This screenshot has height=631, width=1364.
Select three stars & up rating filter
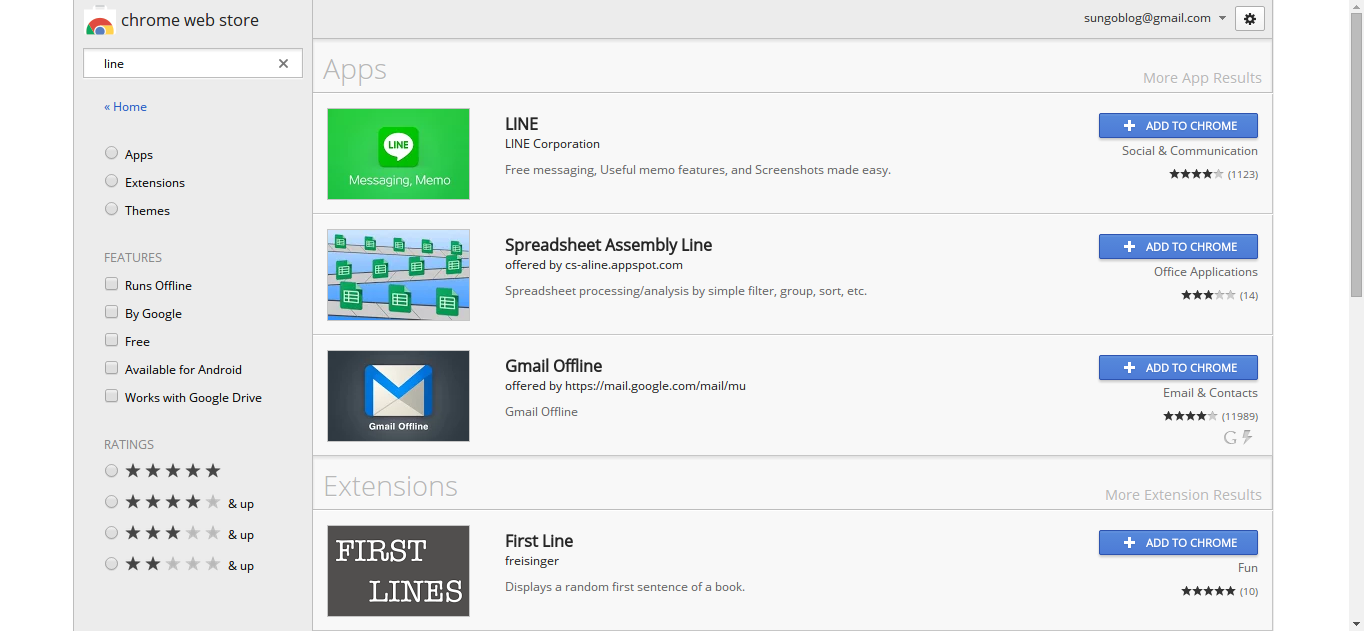(x=111, y=532)
